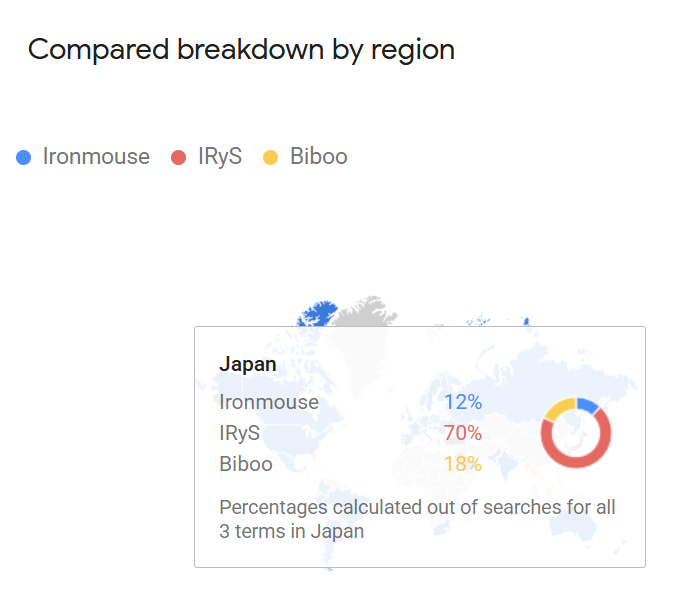Select the Ironmouse legend label

coord(96,157)
